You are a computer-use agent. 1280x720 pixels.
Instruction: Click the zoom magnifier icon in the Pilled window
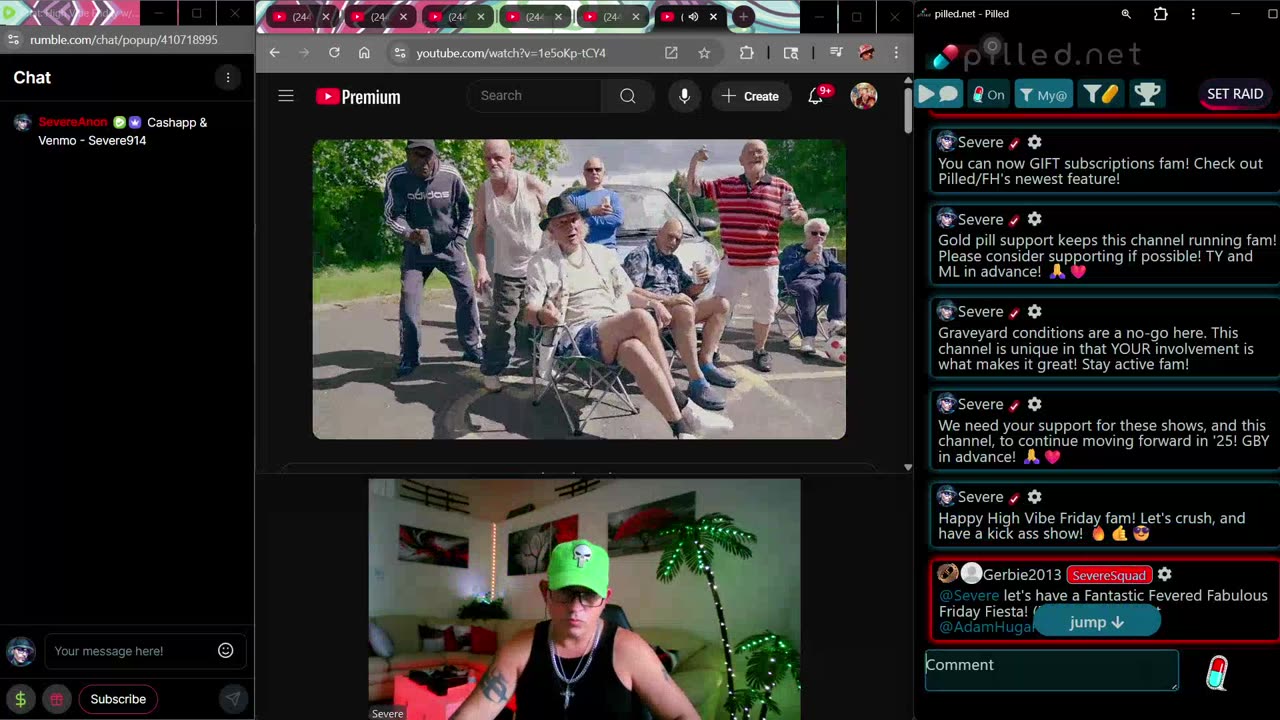tap(1126, 14)
